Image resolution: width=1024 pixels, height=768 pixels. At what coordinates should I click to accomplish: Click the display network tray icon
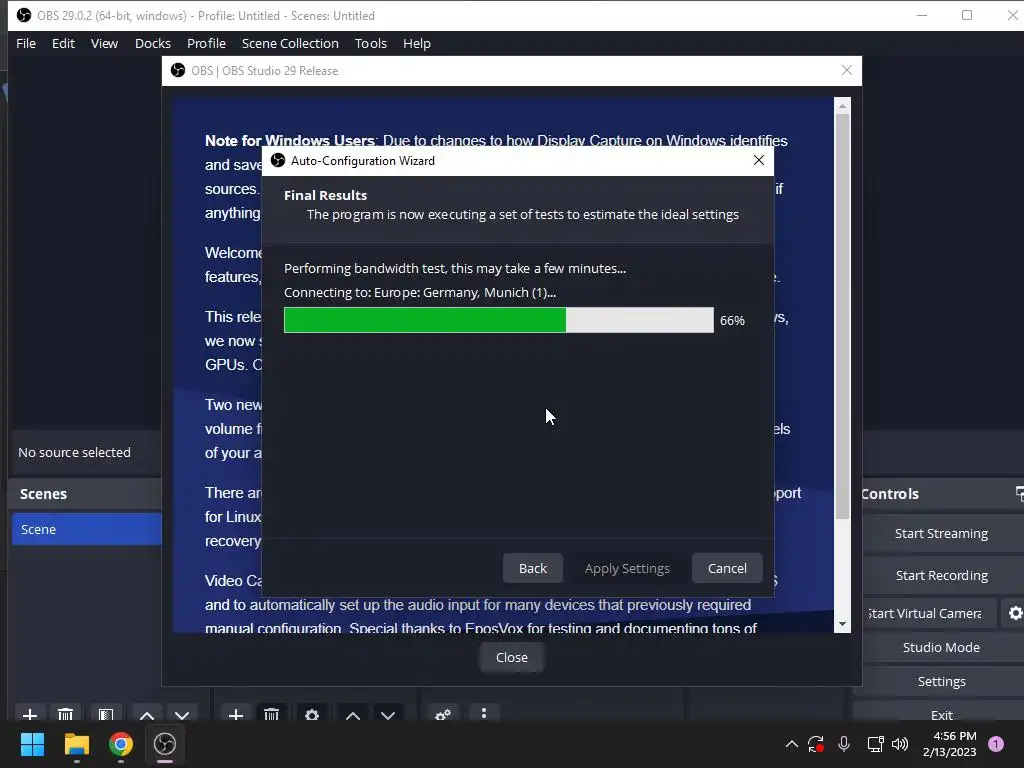tap(875, 744)
